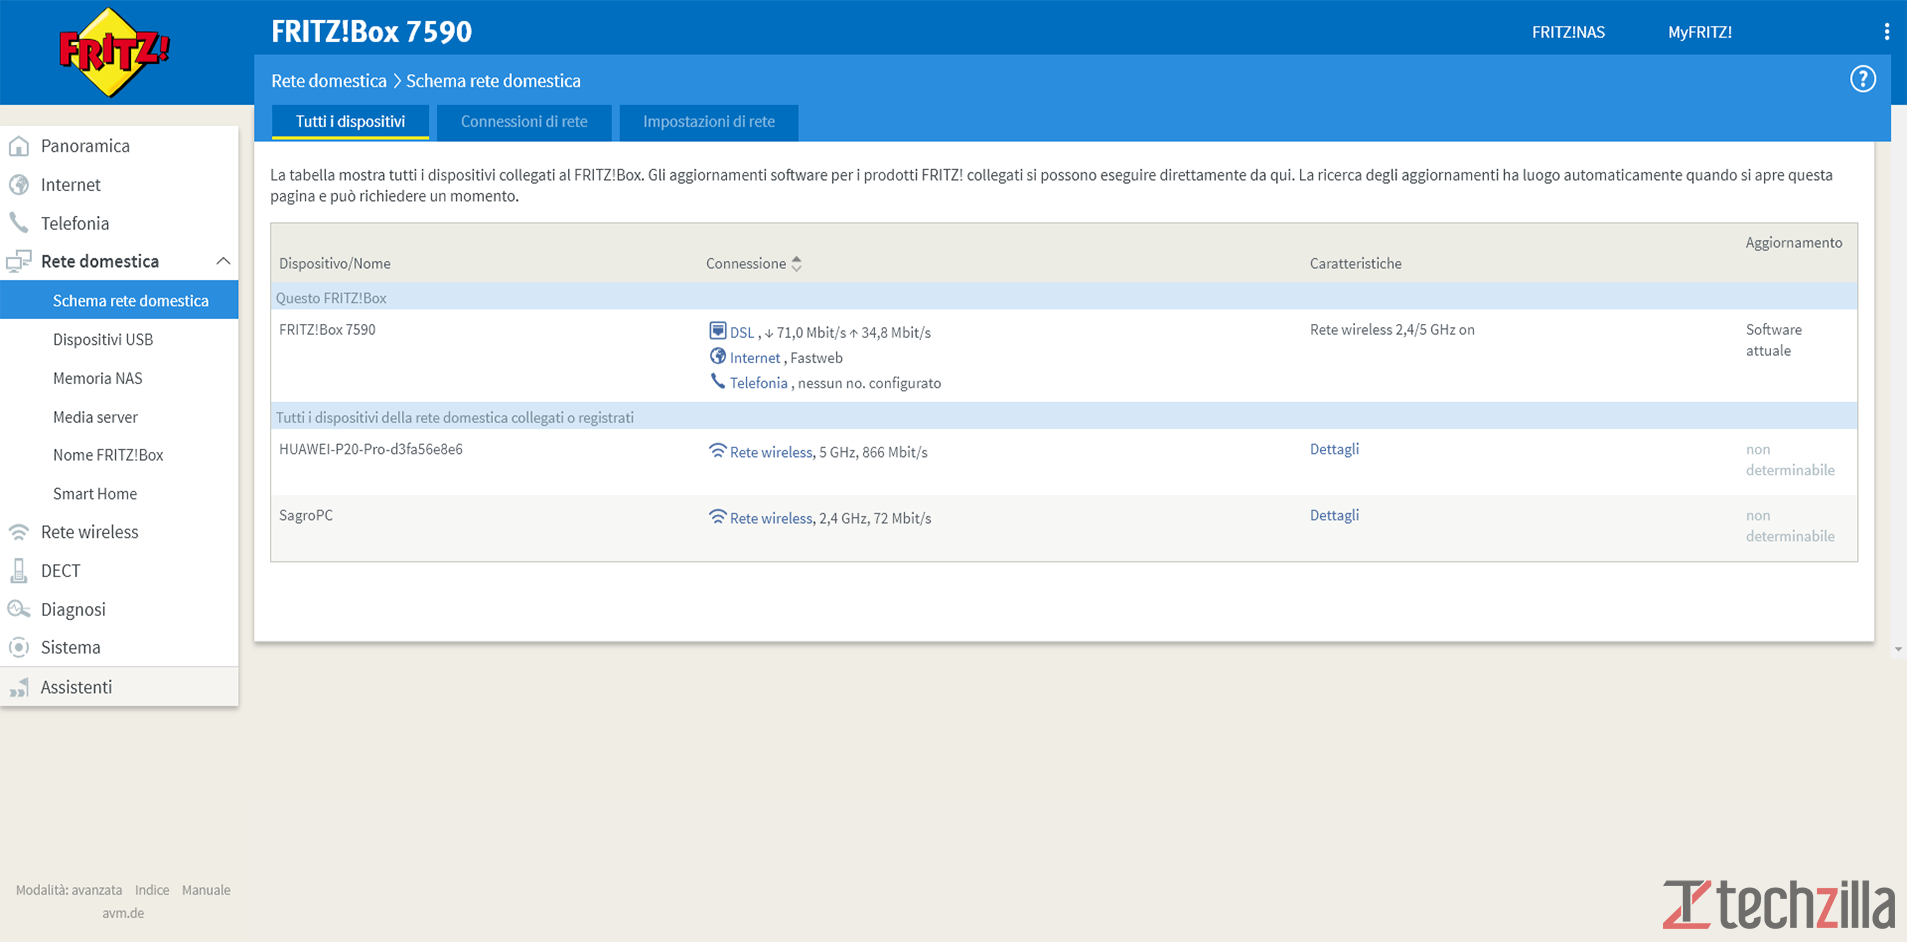
Task: Click the Rete domestica network icon
Action: (x=19, y=262)
